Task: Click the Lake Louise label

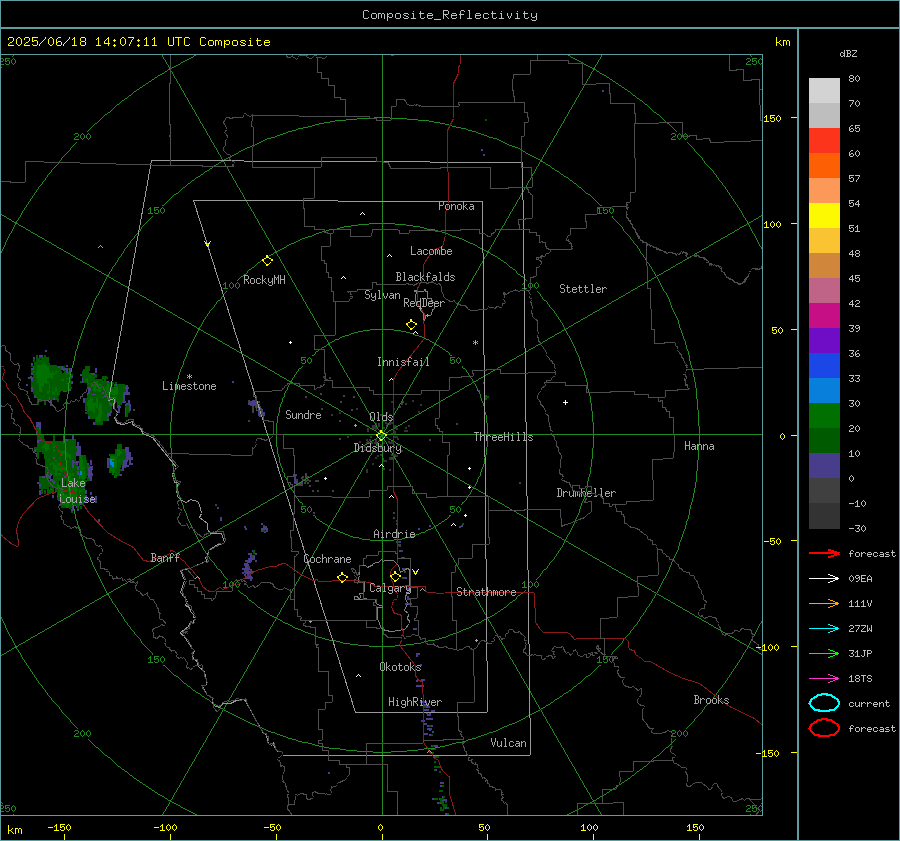Action: (x=77, y=491)
